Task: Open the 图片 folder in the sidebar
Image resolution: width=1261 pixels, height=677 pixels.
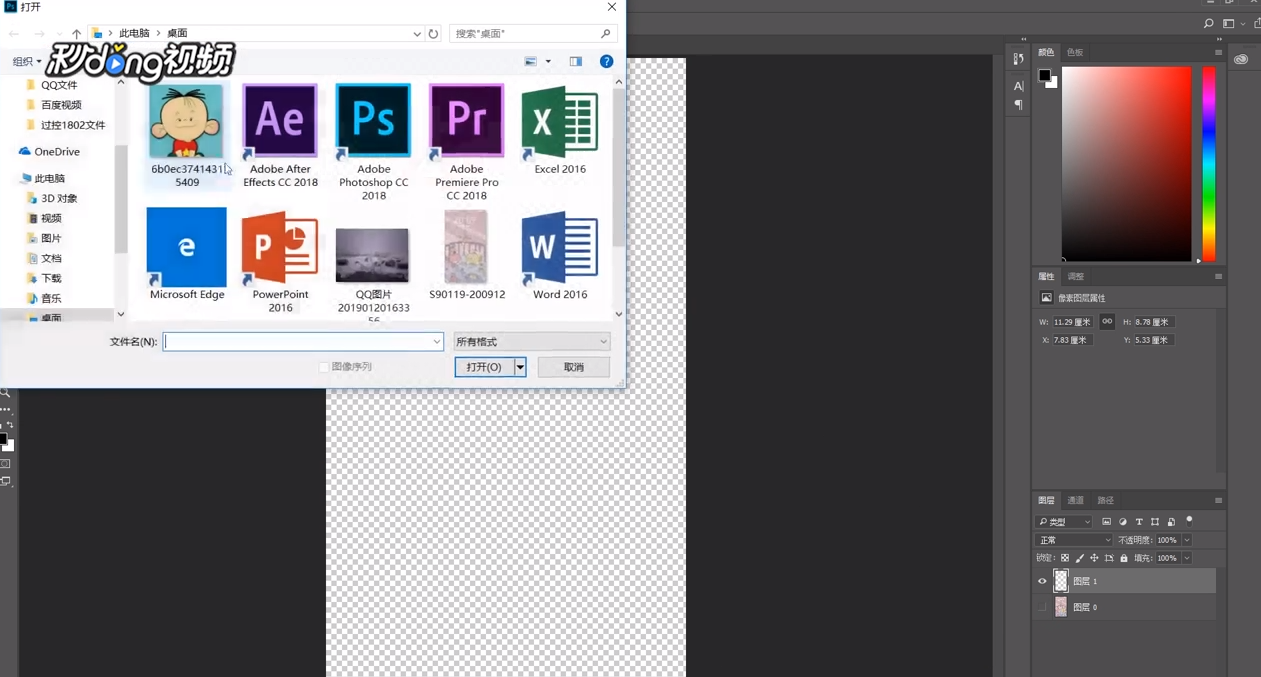Action: [x=45, y=238]
